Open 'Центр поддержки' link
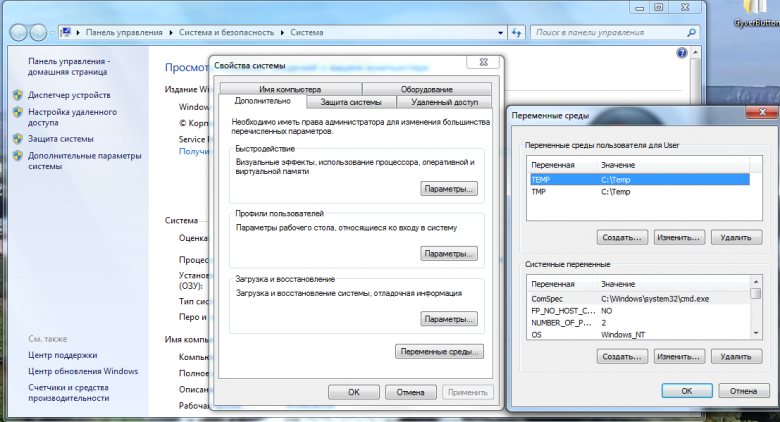Screen dimensions: 780x422 63,355
